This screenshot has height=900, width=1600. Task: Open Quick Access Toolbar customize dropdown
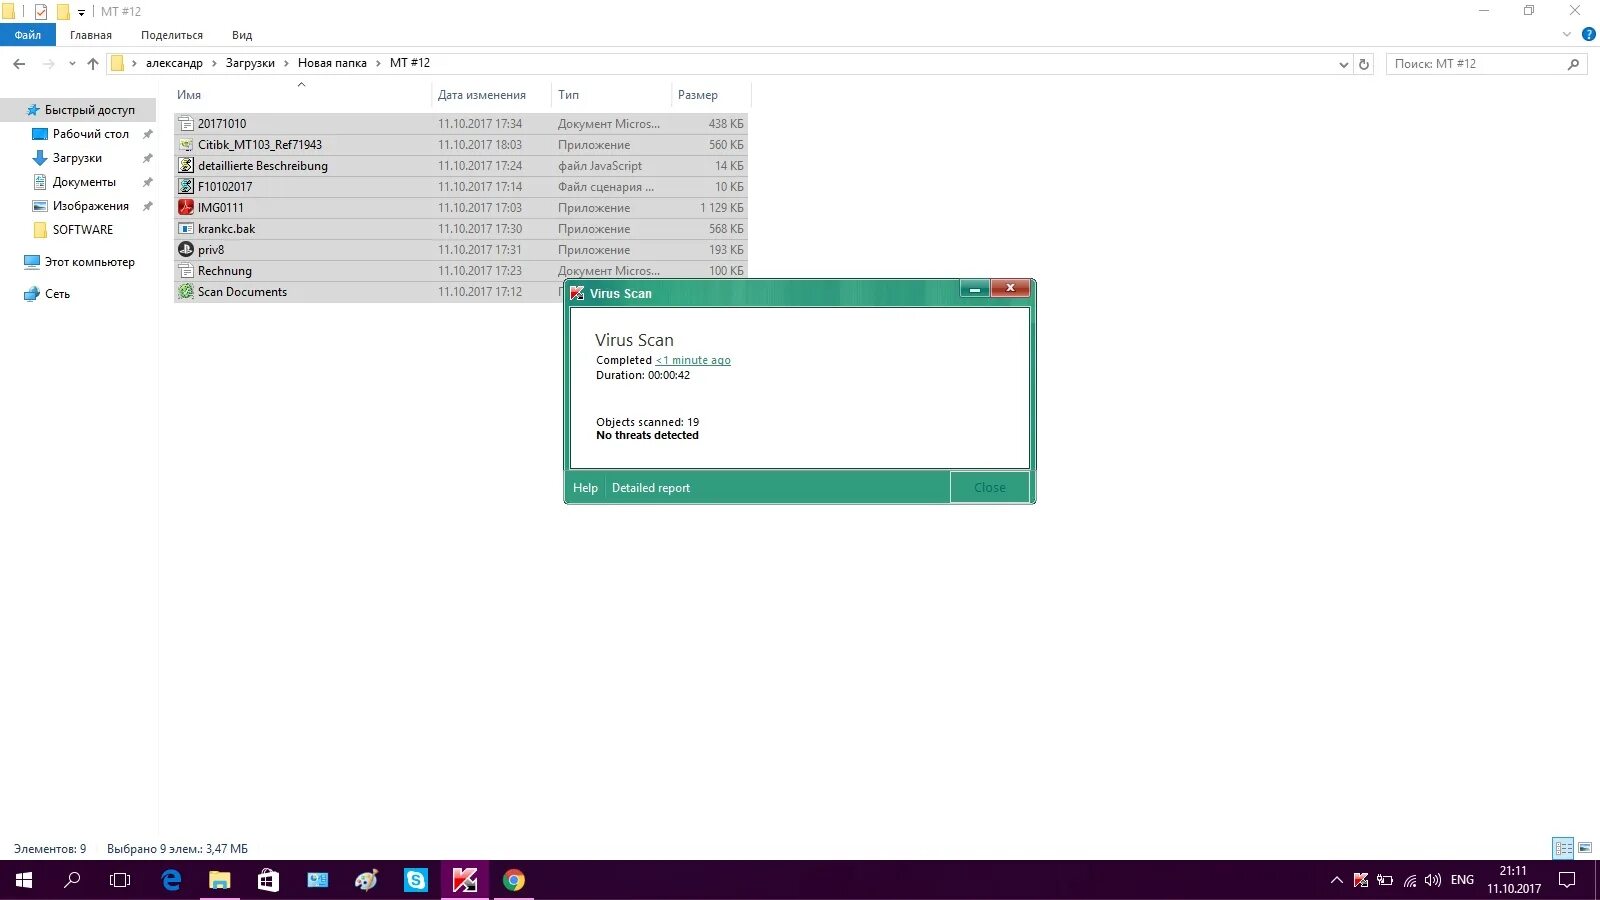(x=81, y=12)
